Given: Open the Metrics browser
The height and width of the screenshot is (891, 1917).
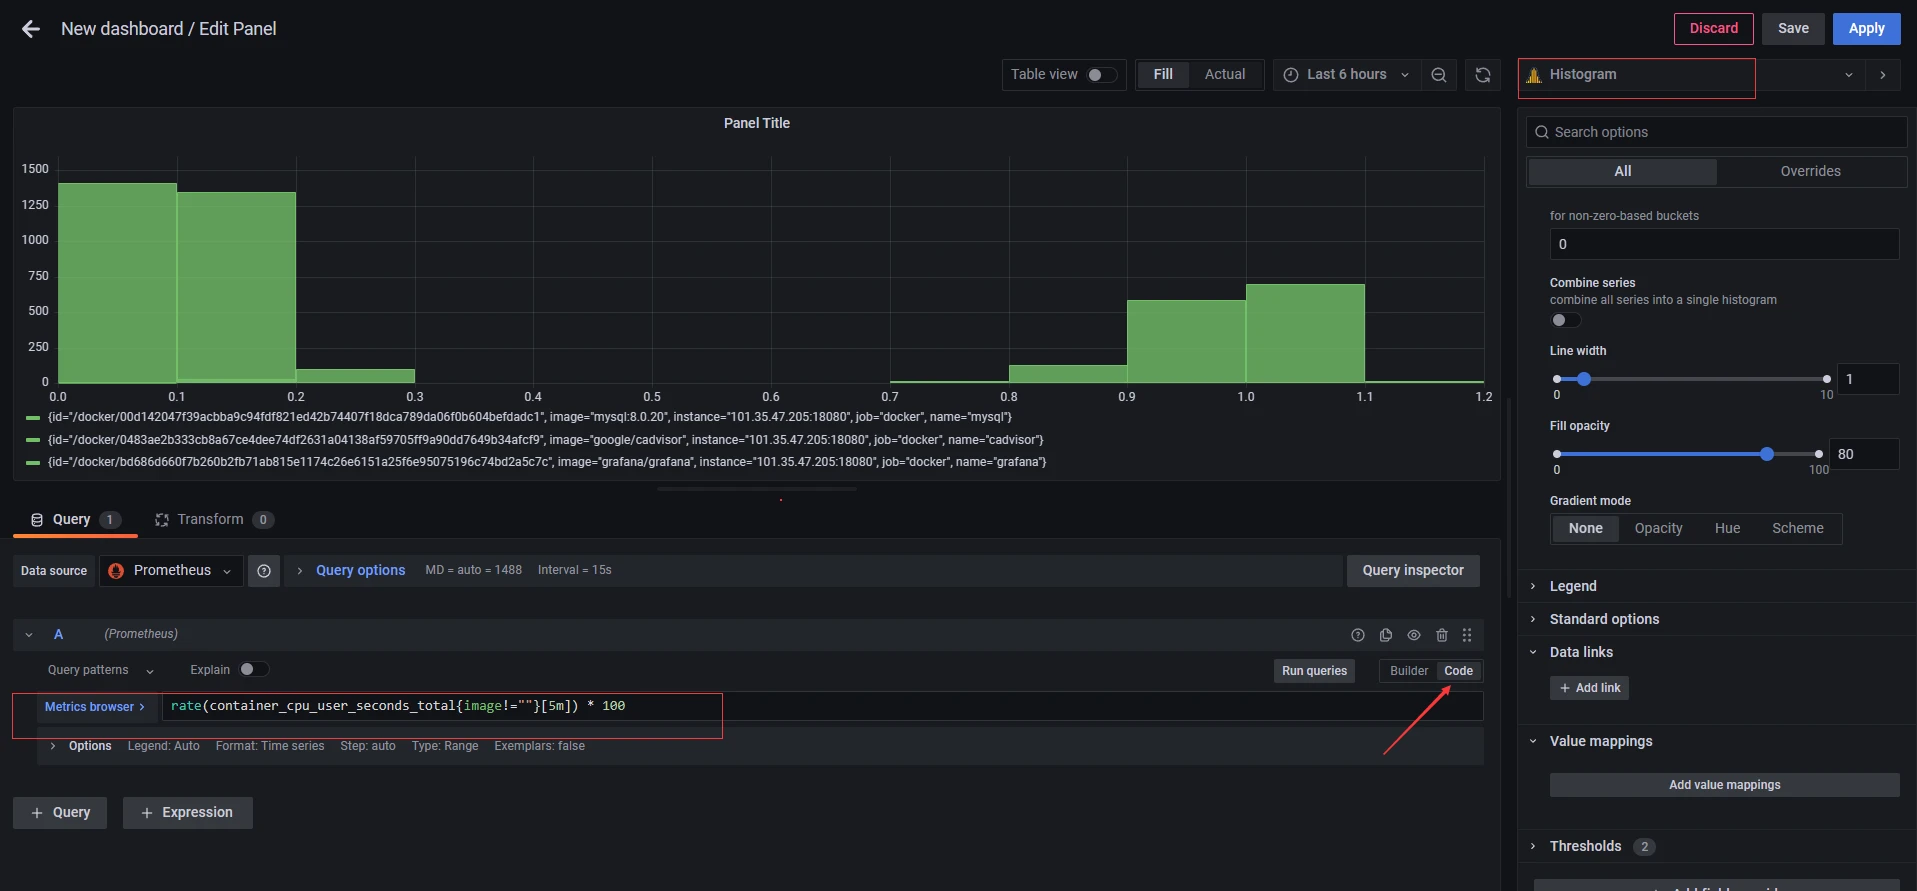Looking at the screenshot, I should tap(94, 707).
